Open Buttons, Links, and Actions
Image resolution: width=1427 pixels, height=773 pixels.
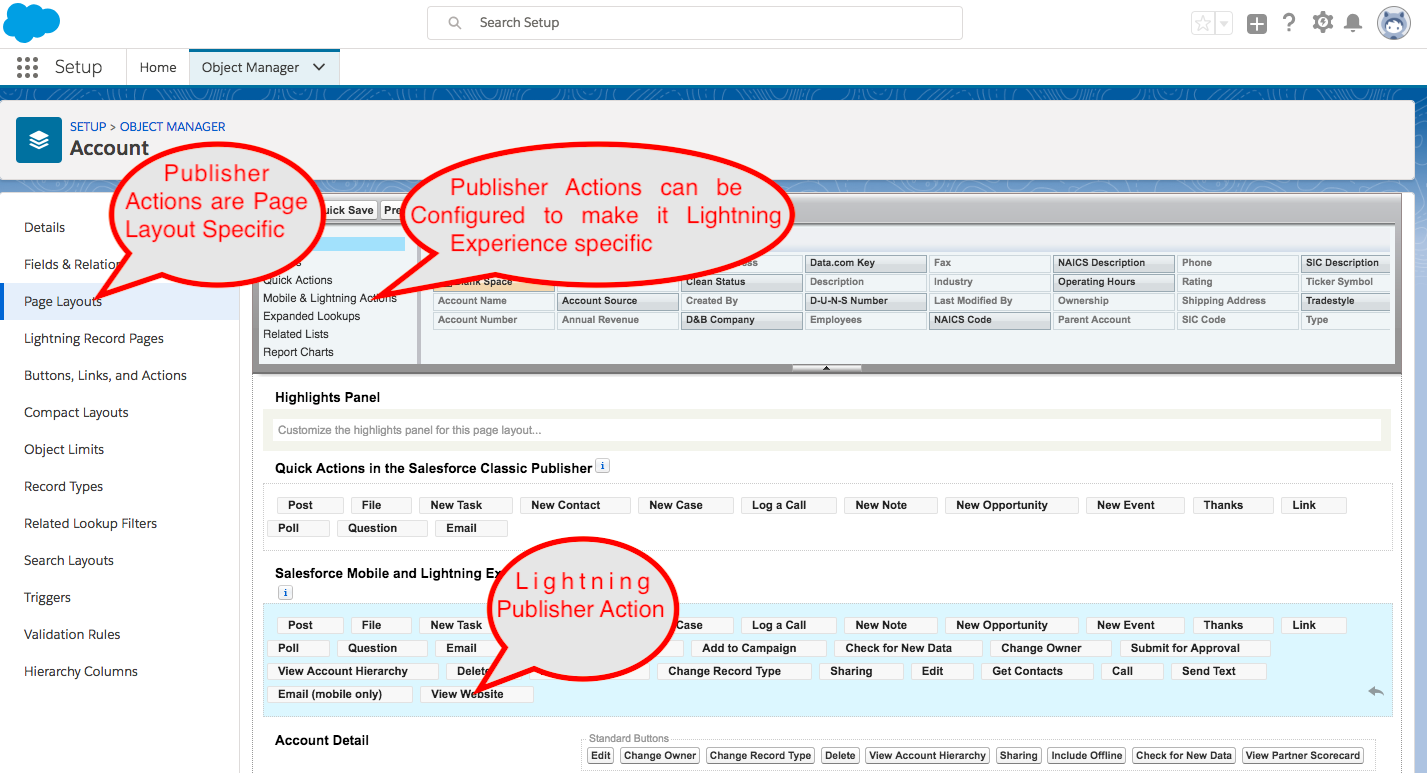pyautogui.click(x=105, y=375)
